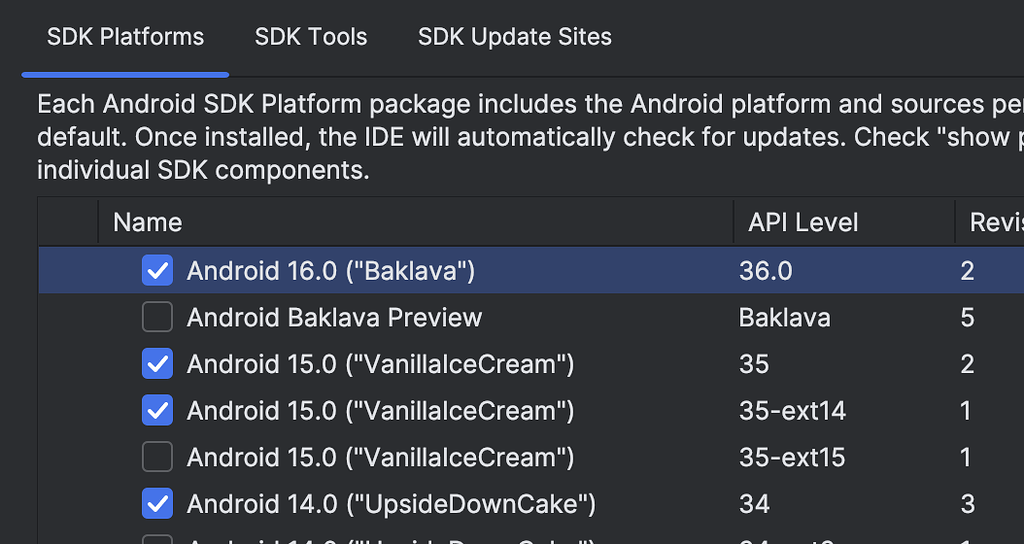Image resolution: width=1024 pixels, height=544 pixels.
Task: Click the "Baklava" API level cell
Action: pos(784,317)
